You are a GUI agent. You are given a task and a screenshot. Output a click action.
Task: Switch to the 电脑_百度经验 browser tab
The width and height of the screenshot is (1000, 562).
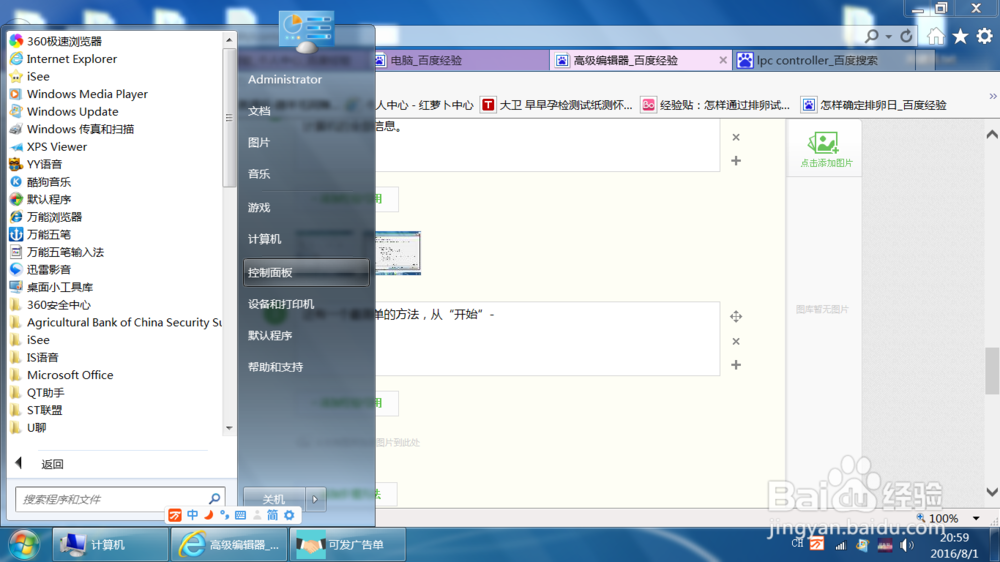[461, 61]
